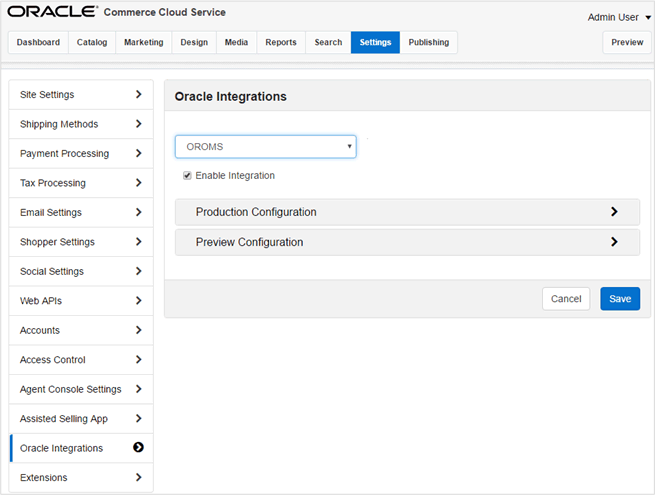
Task: Open Extensions settings in sidebar
Action: (x=81, y=477)
